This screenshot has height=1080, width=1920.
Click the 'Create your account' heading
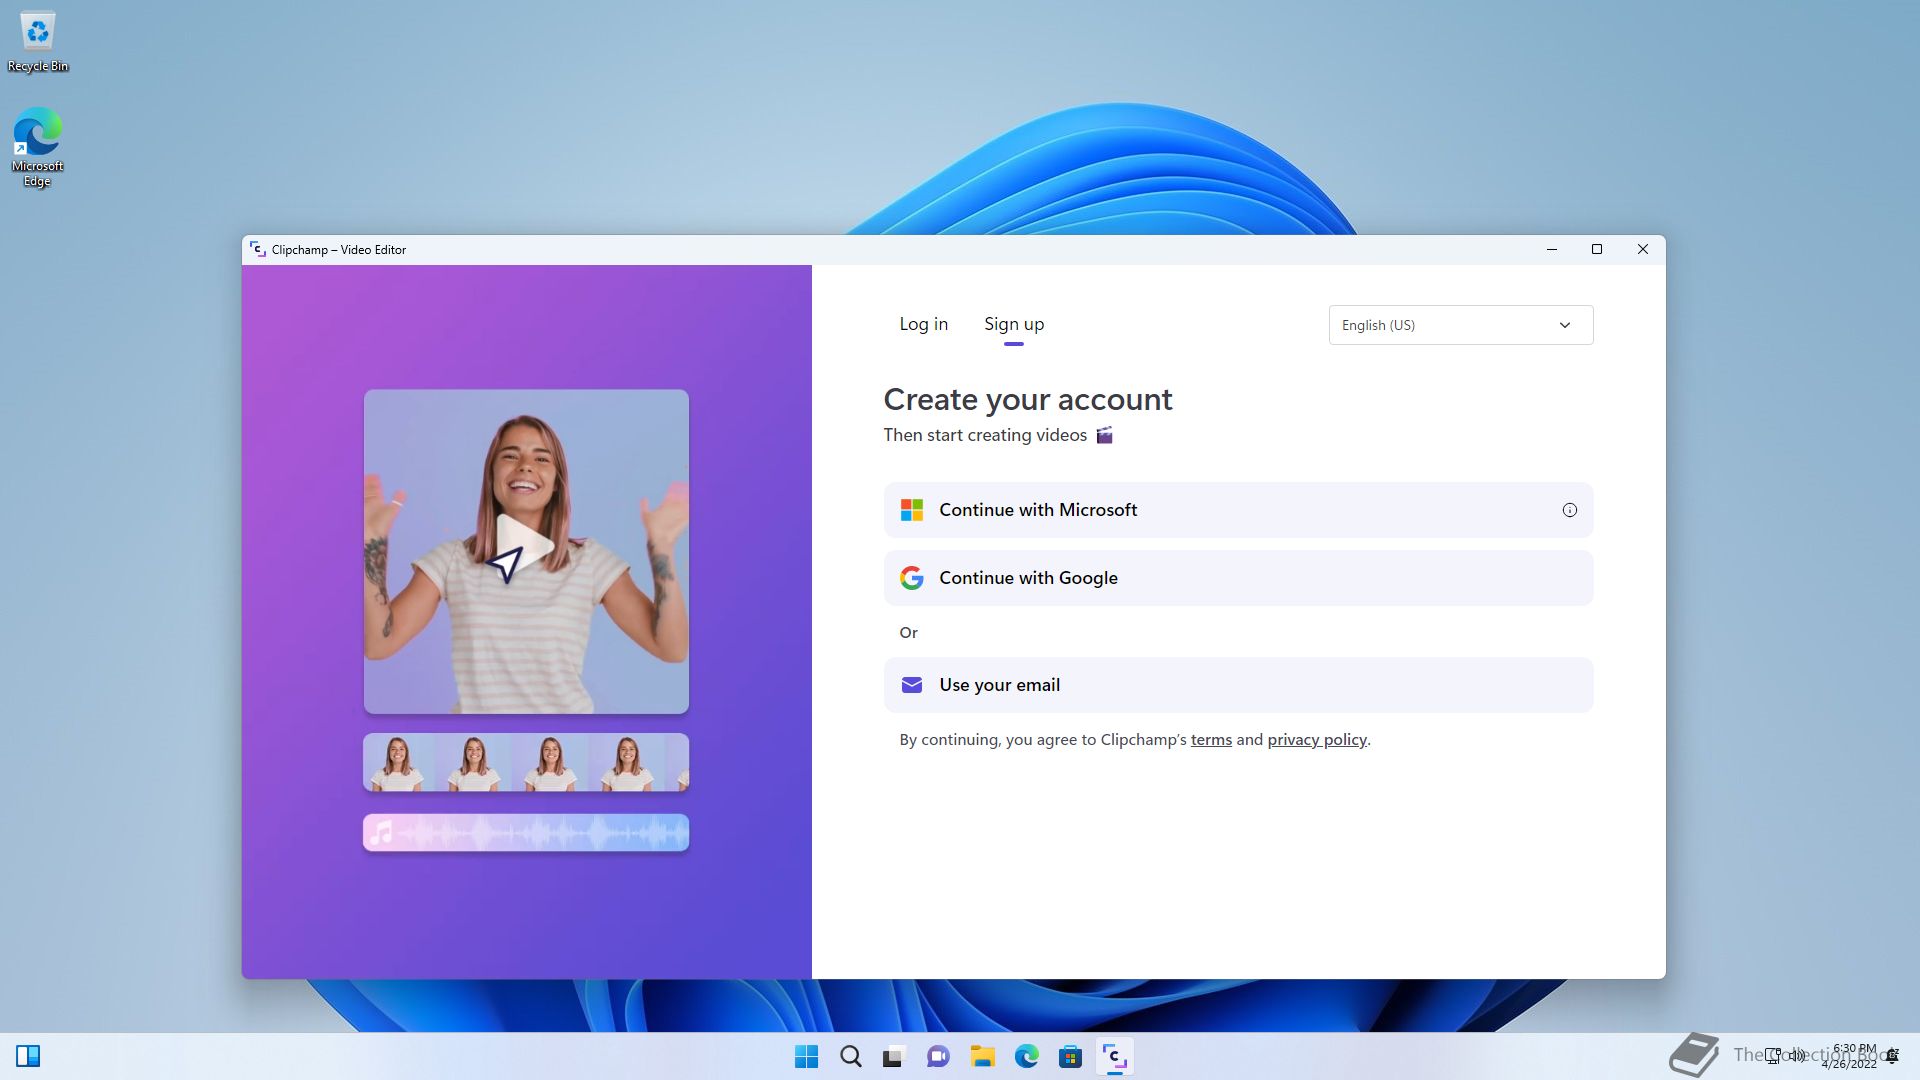[x=1028, y=399]
